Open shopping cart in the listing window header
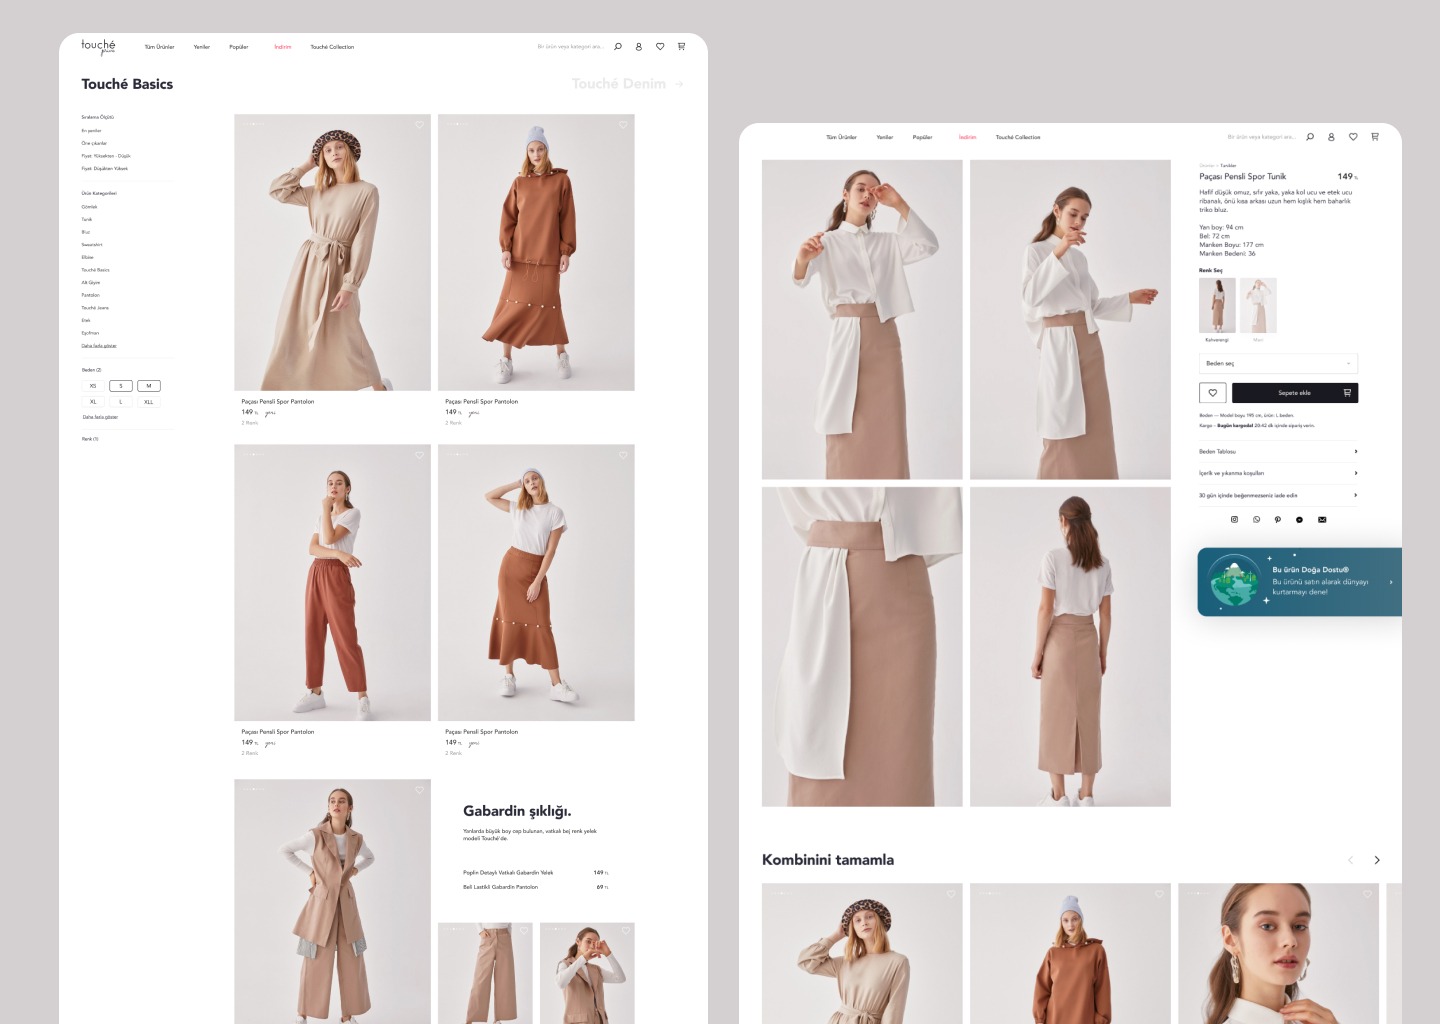 click(681, 46)
